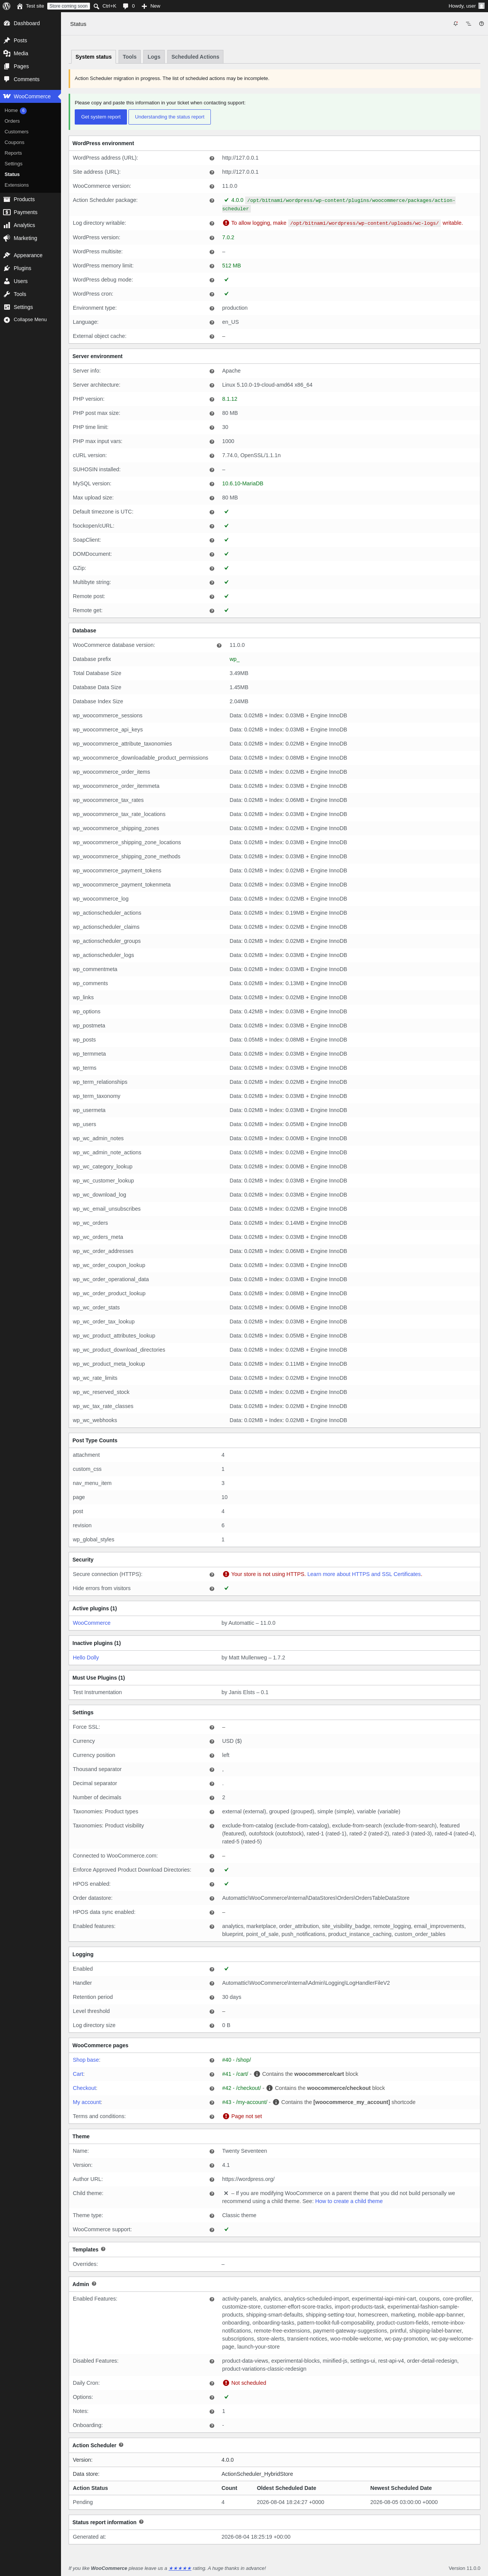
Task: Click the Appearance brush icon
Action: [x=7, y=255]
